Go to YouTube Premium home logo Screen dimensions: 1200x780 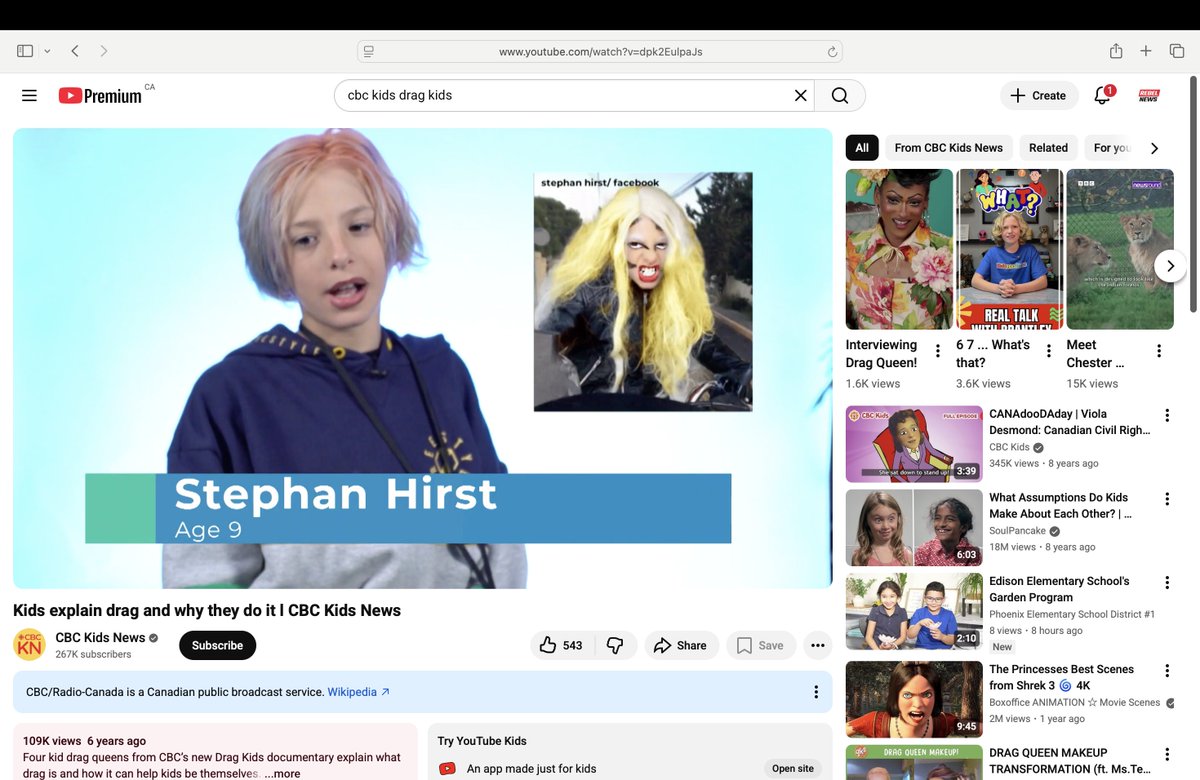(100, 96)
